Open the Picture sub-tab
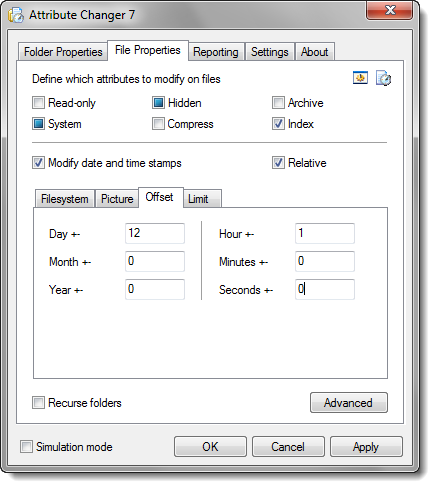The width and height of the screenshot is (435, 488). 117,199
